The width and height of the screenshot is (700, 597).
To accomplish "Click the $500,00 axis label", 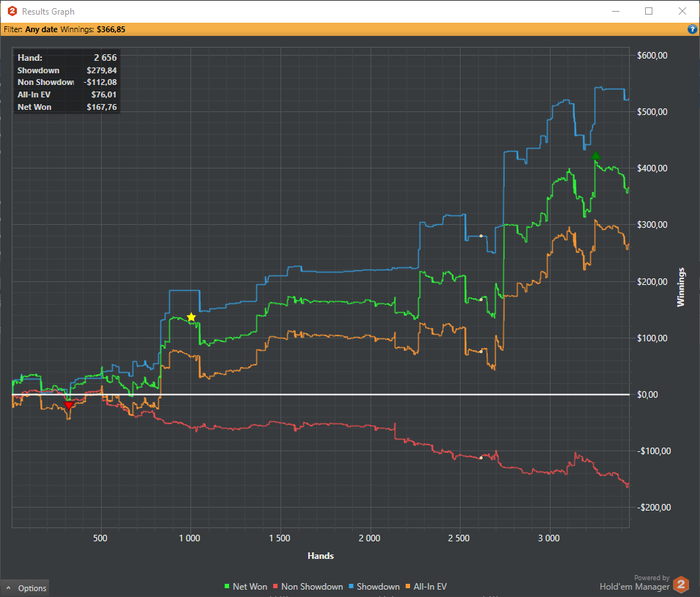I will tap(652, 112).
